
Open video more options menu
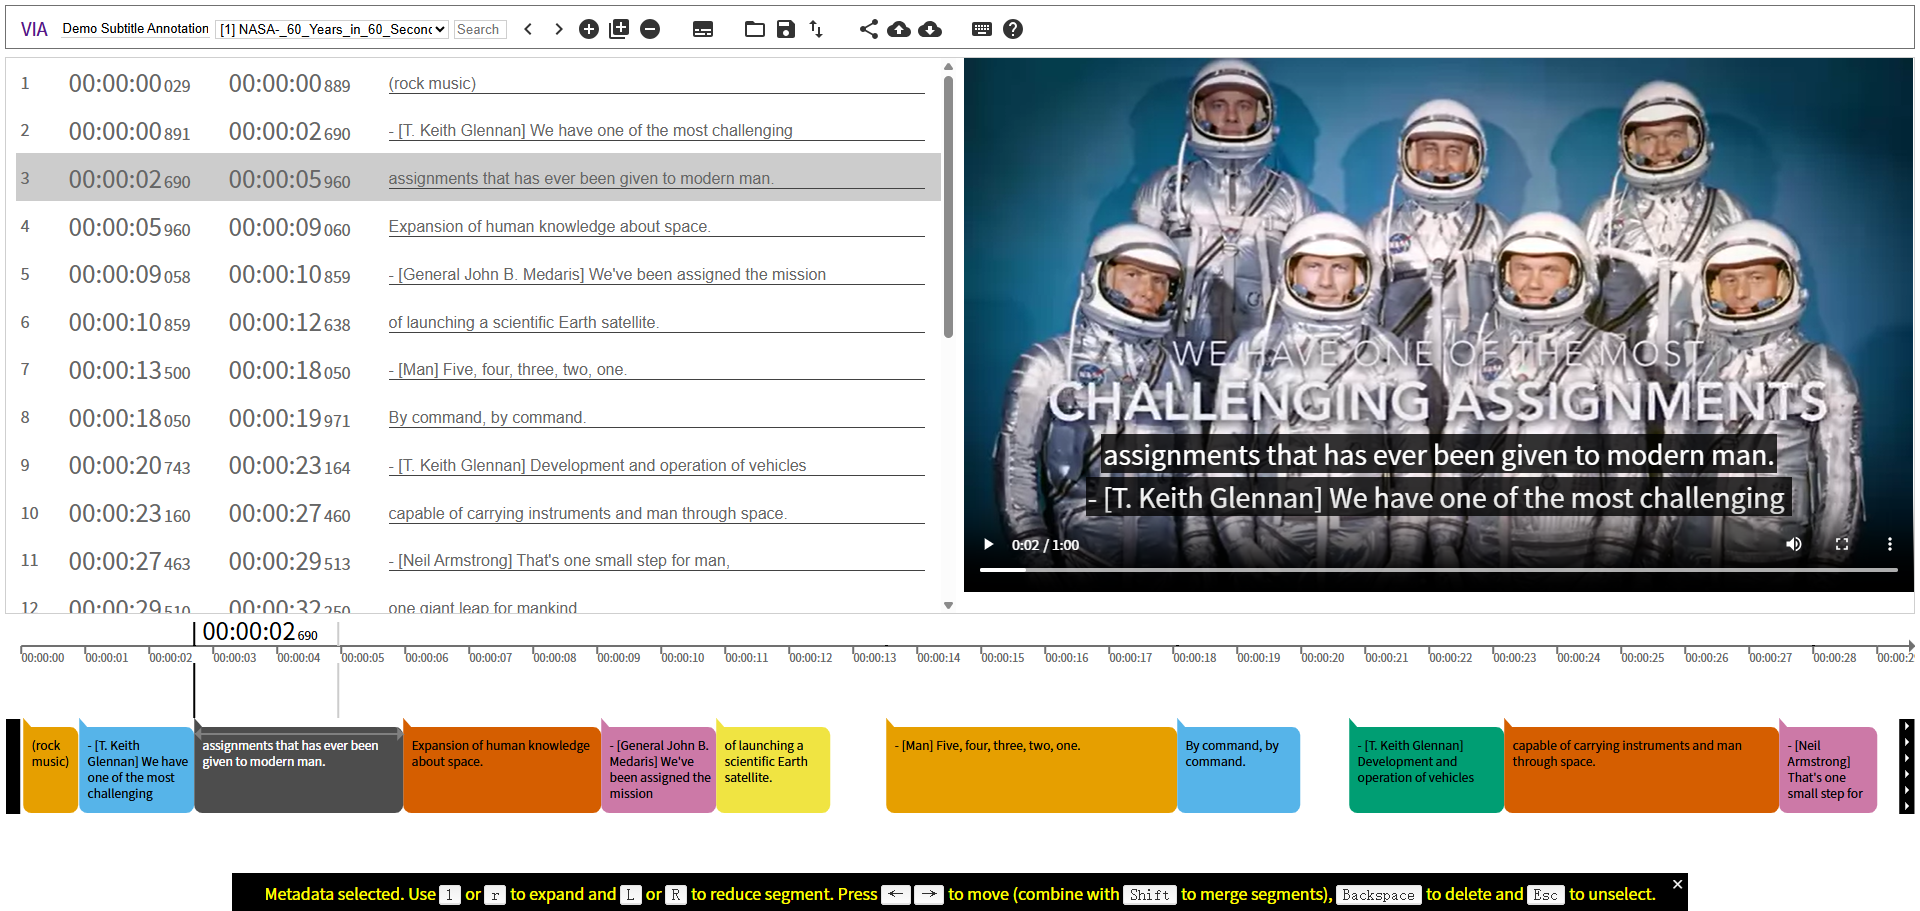1890,544
